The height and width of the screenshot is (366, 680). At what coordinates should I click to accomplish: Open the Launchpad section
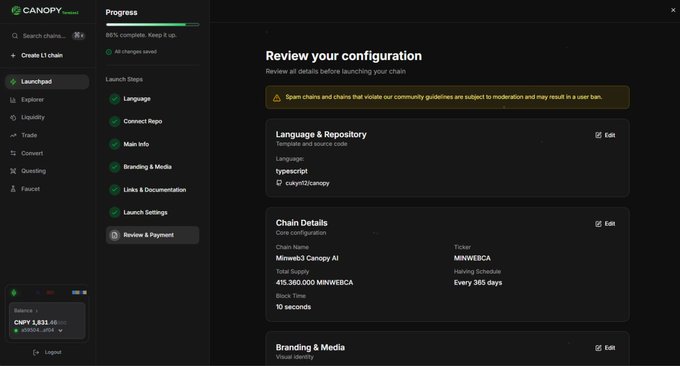tap(47, 82)
